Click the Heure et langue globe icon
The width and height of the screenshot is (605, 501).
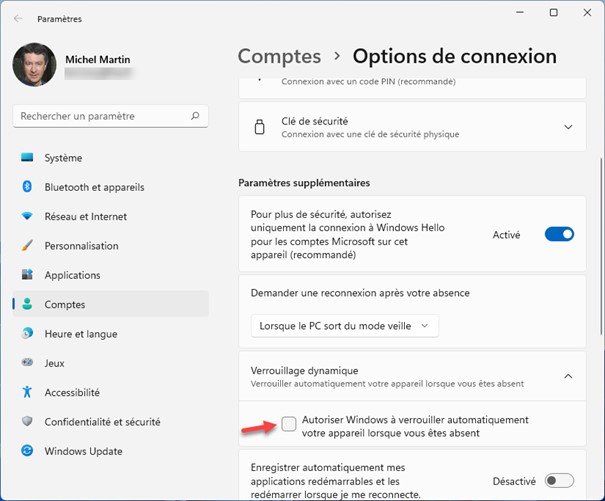(x=27, y=334)
